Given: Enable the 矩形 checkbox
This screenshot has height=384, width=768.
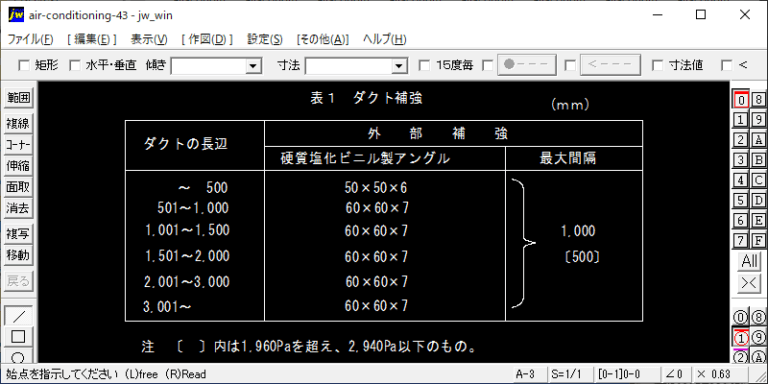Looking at the screenshot, I should (x=23, y=65).
